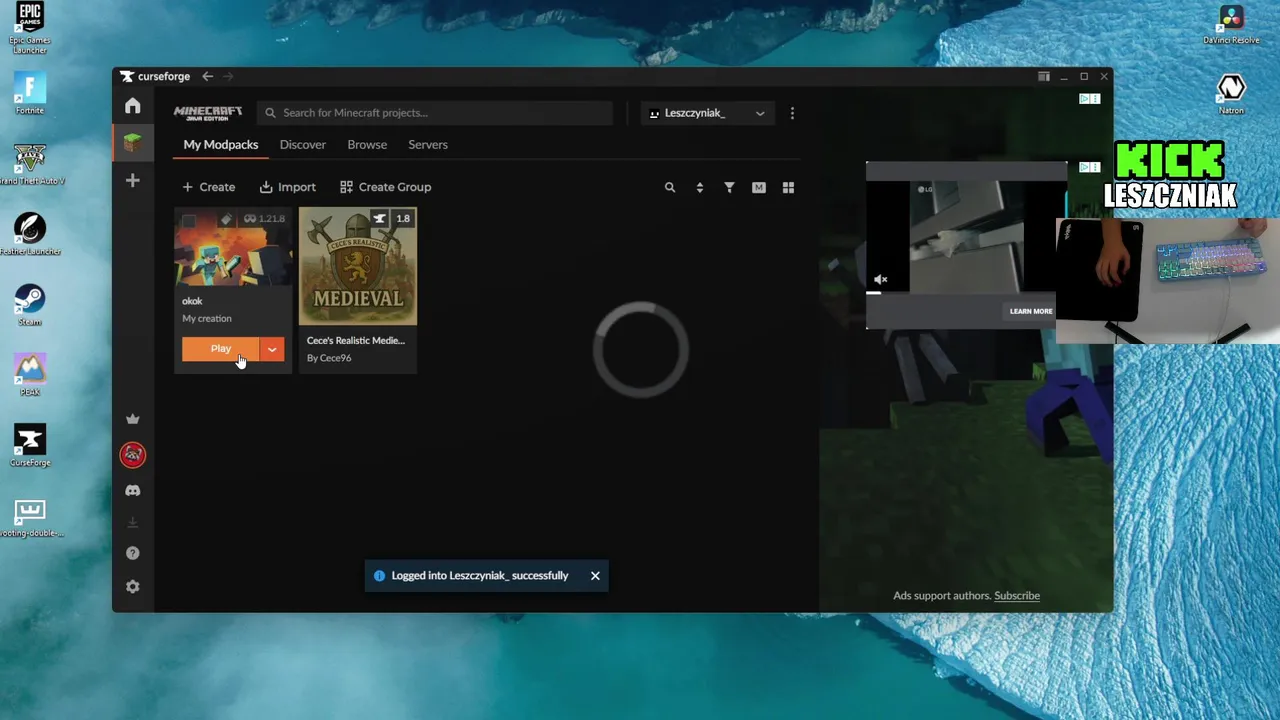Click the Cece's Realistic Medie... title text

point(356,341)
